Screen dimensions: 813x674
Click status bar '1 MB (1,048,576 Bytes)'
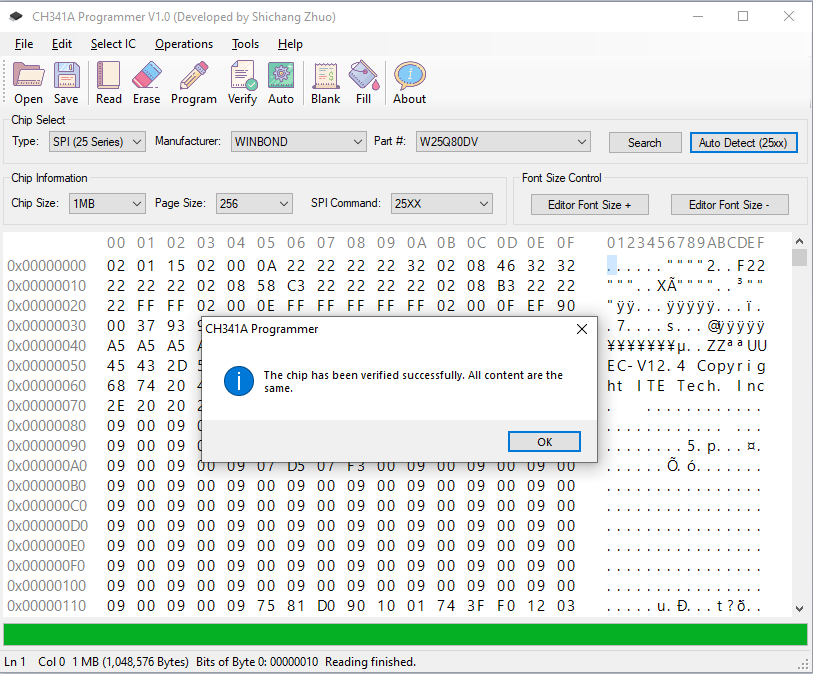pos(130,662)
